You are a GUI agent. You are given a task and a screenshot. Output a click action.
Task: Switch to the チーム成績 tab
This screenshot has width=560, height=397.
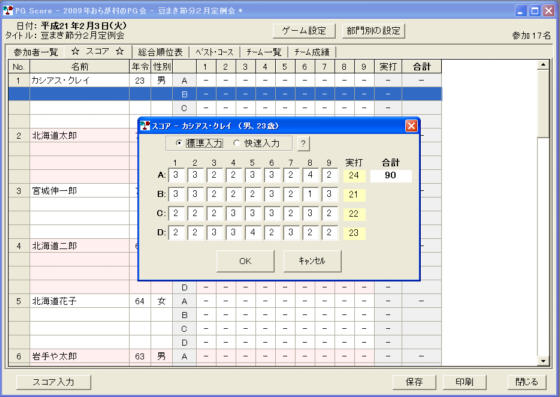(311, 52)
